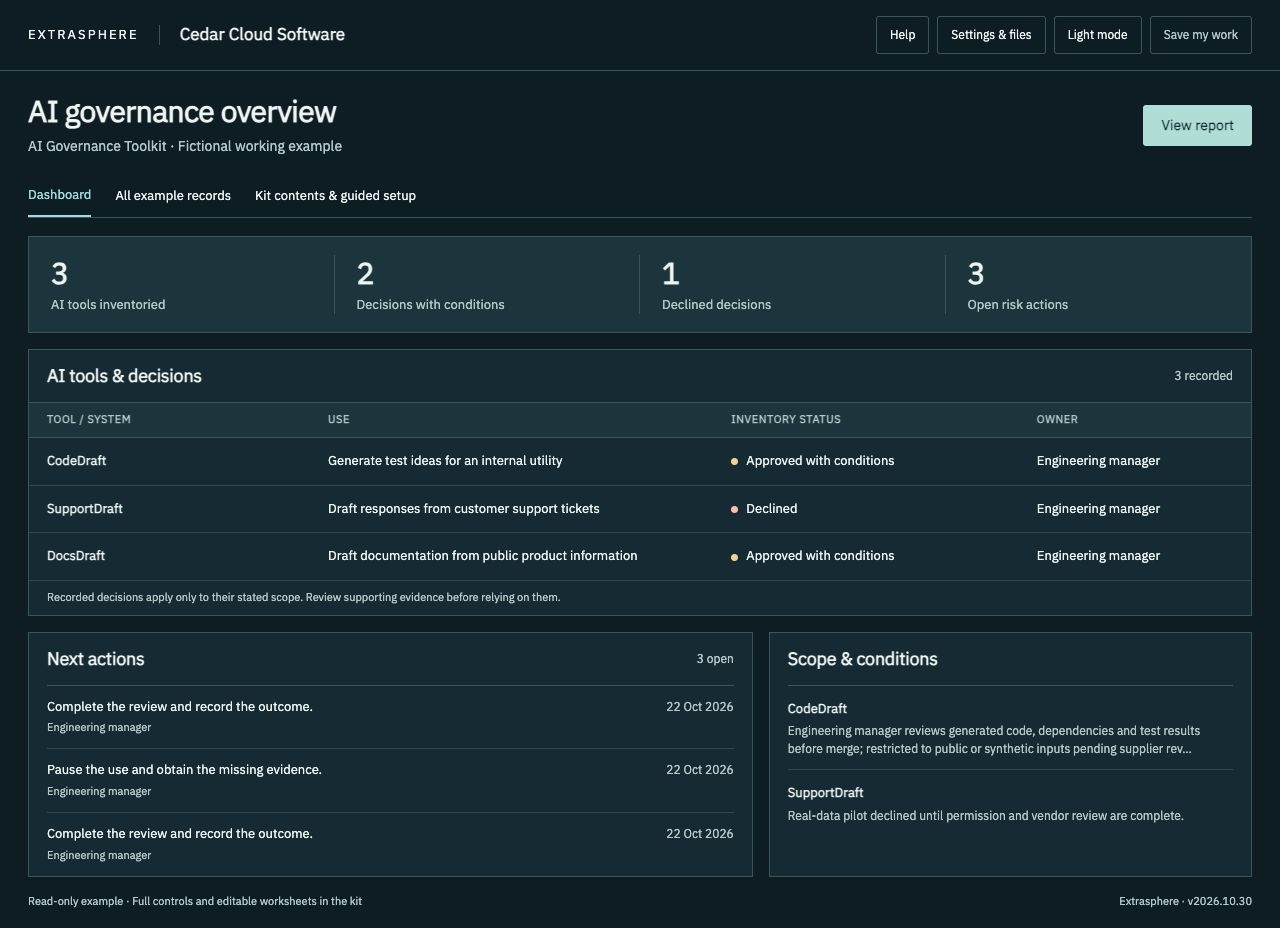Select the SupportDraft table row name
The image size is (1280, 928).
point(85,509)
